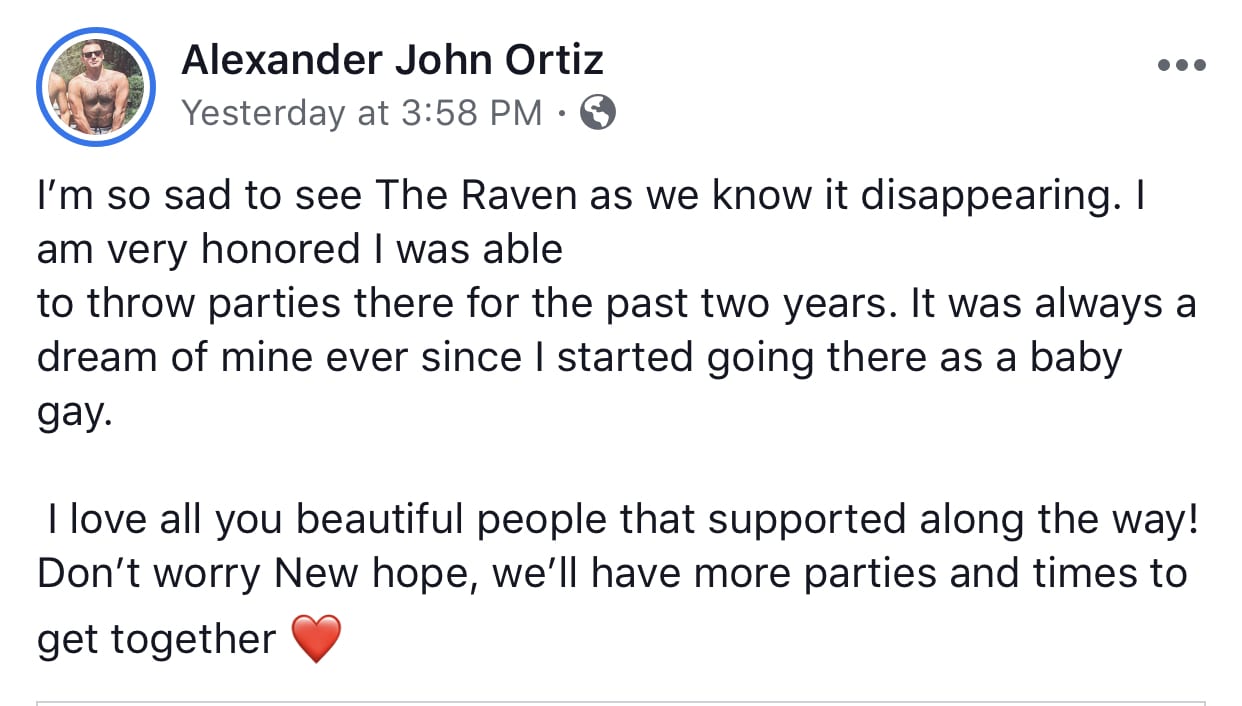Screen dimensions: 1242x706
Task: Open the three-dot post options menu
Action: tap(1181, 66)
